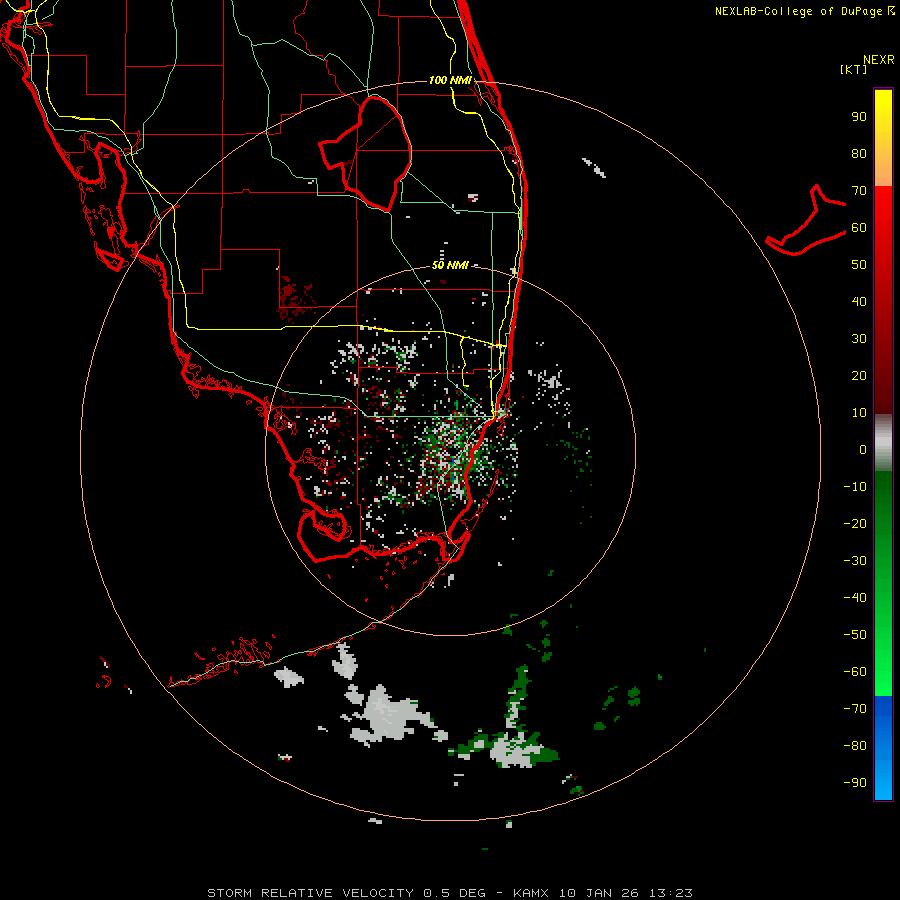Click the -20 scale value
This screenshot has height=900, width=900.
855,523
